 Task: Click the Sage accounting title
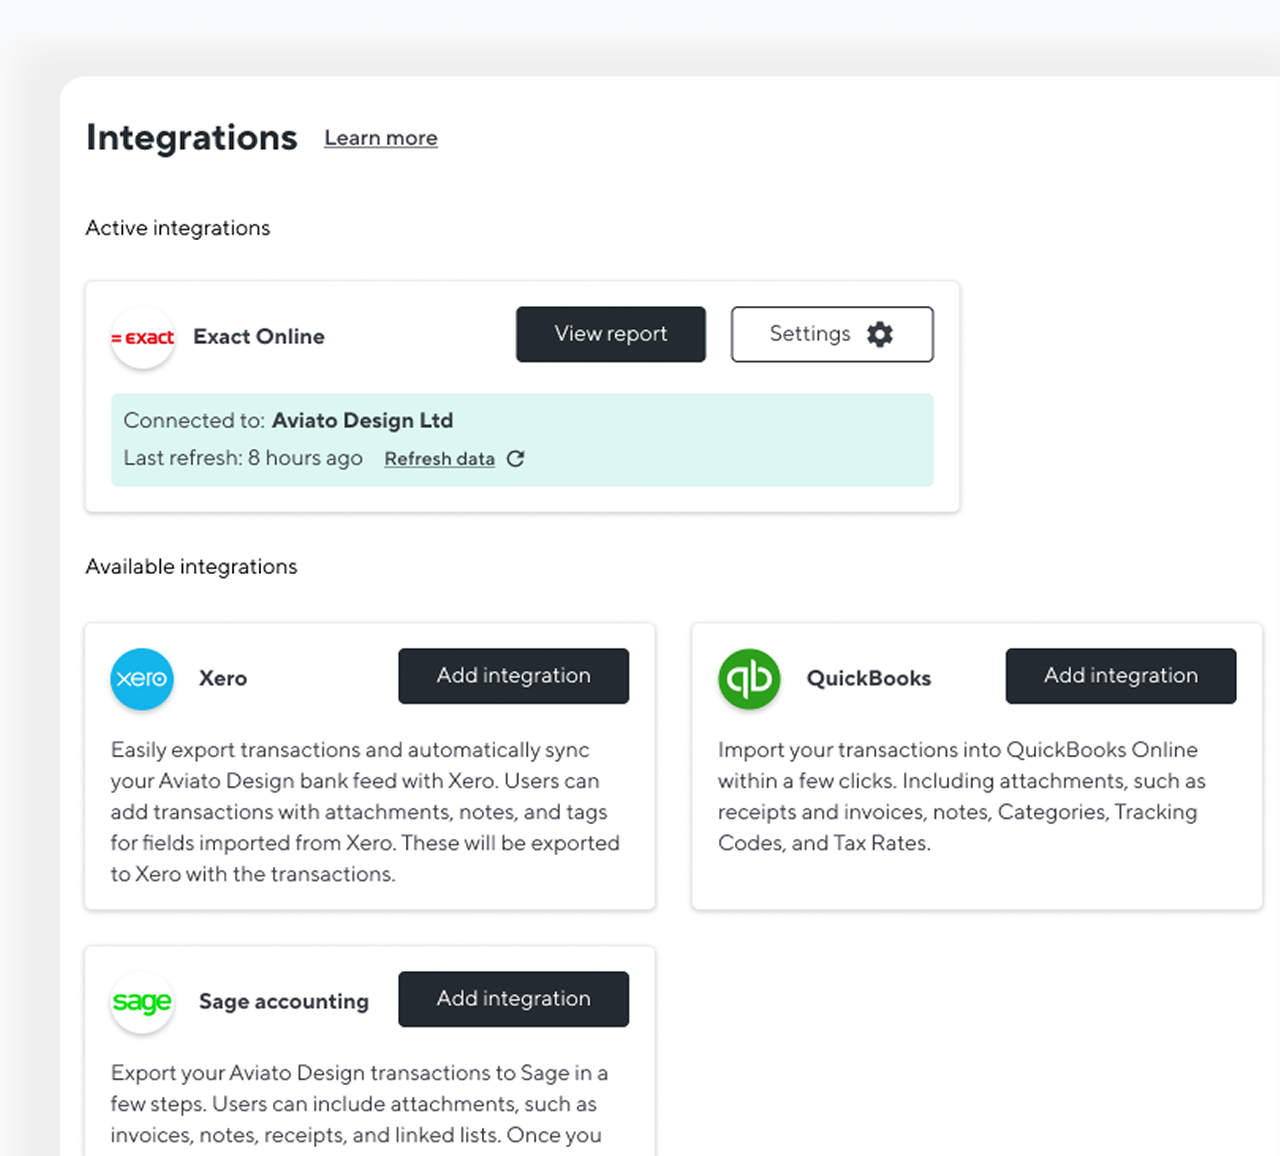(x=284, y=1002)
